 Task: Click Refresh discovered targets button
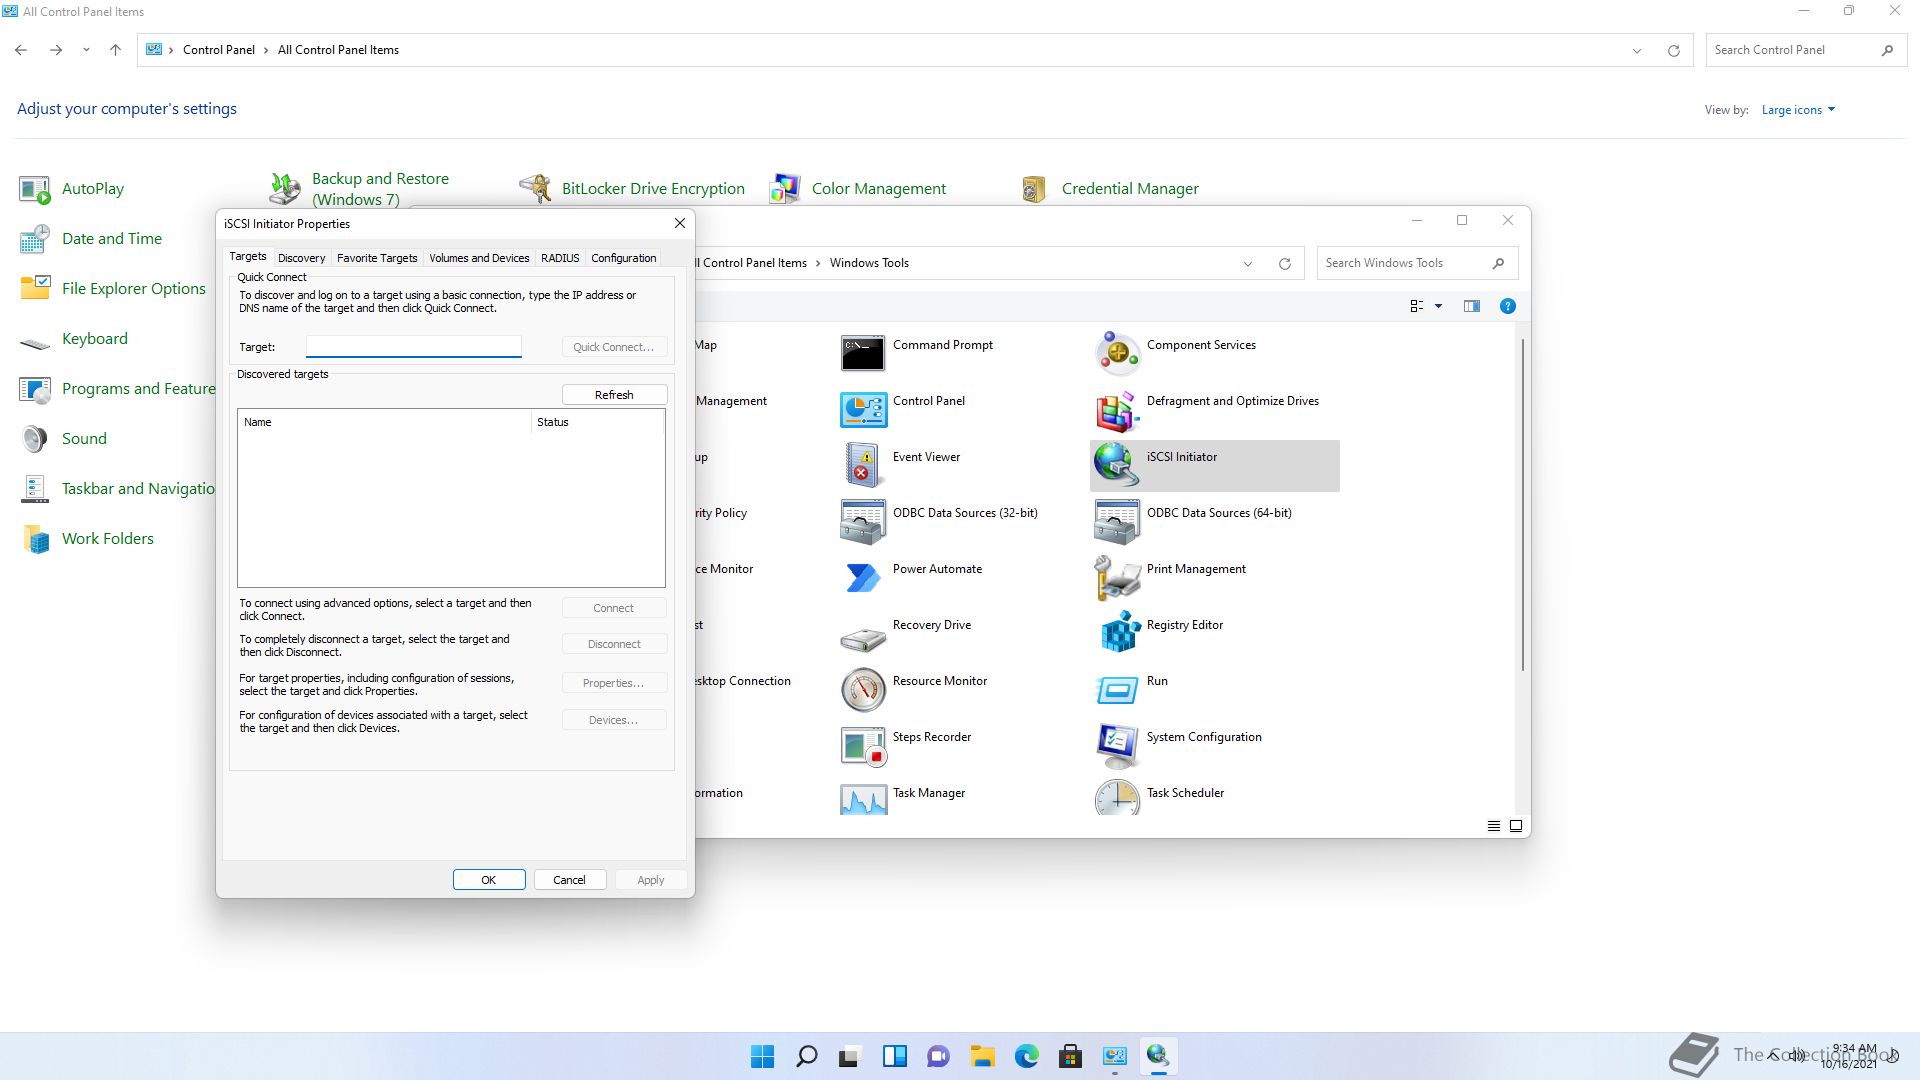[614, 395]
